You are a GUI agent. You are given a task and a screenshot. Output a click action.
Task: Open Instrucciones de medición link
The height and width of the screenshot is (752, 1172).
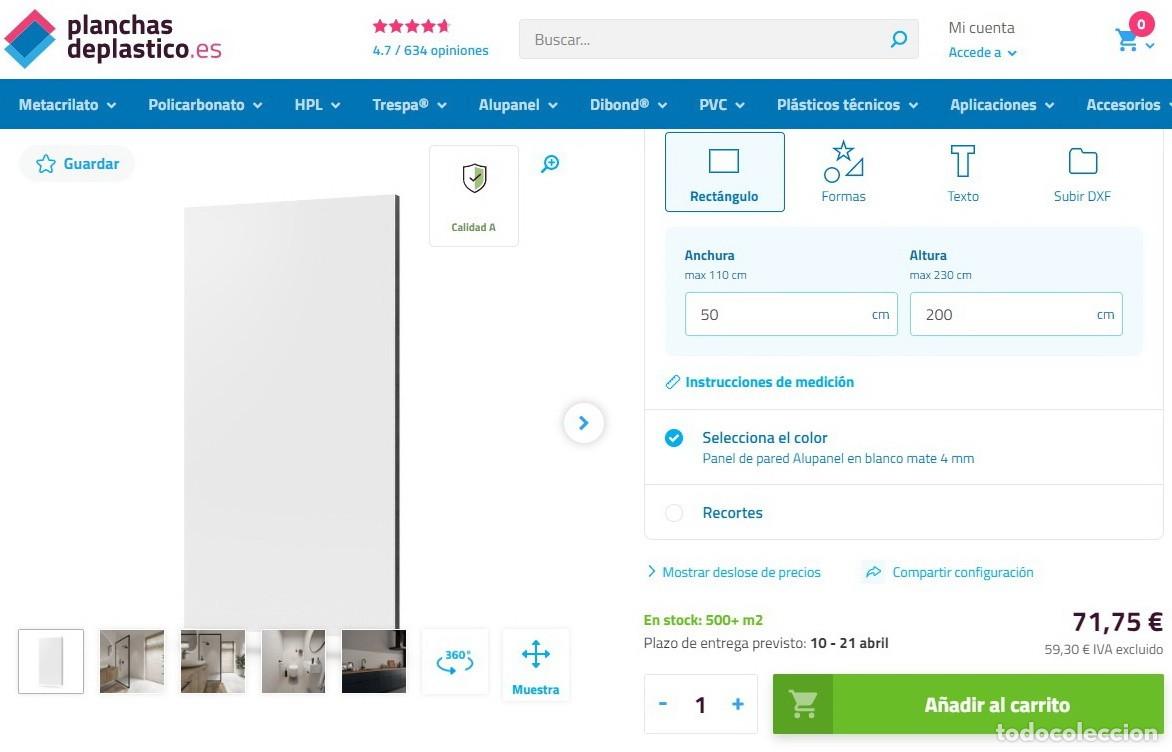tap(760, 382)
